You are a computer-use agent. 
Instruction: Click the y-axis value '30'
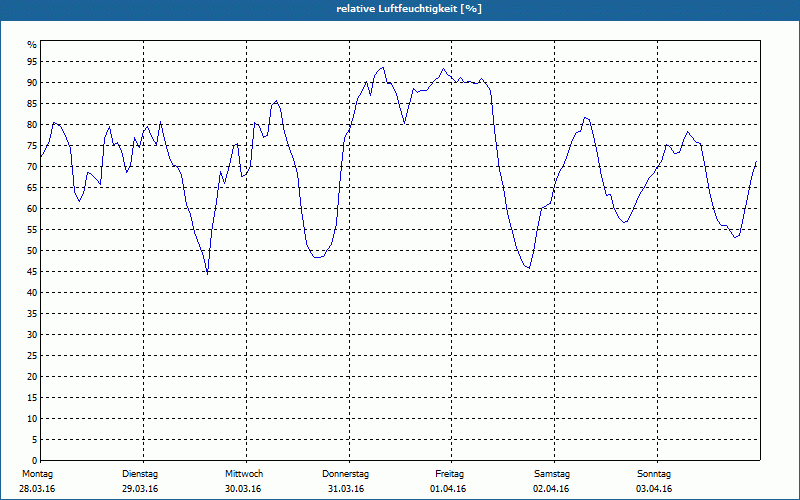(x=32, y=335)
